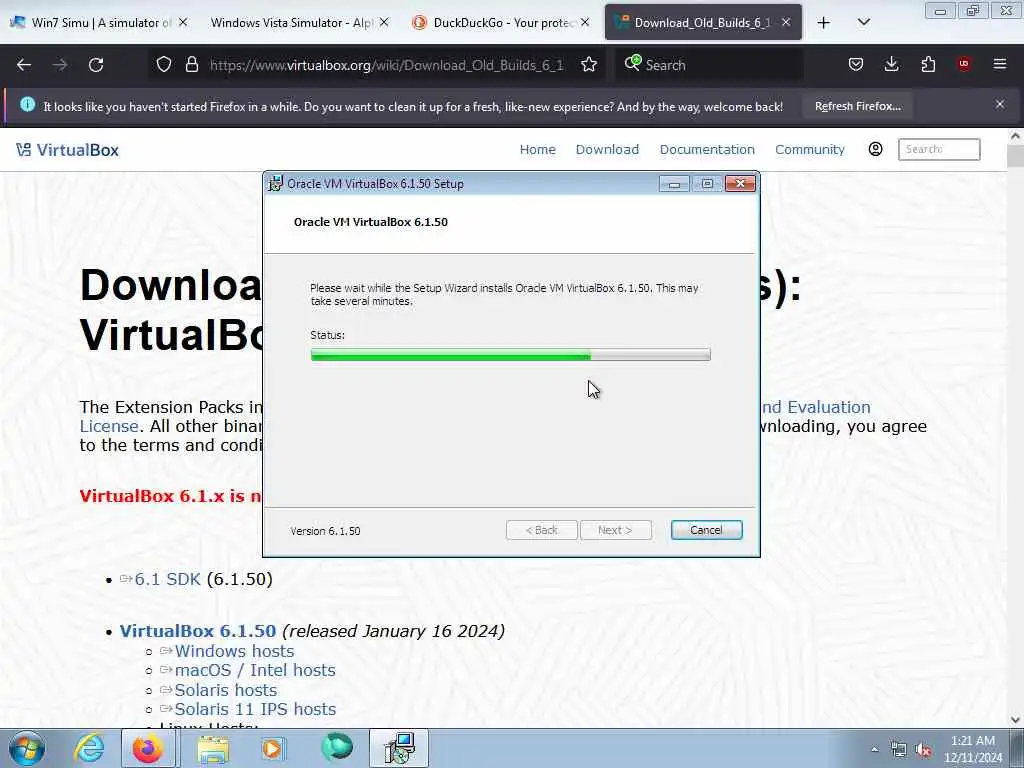The image size is (1024, 768).
Task: Open the Download navigation link
Action: (x=607, y=150)
